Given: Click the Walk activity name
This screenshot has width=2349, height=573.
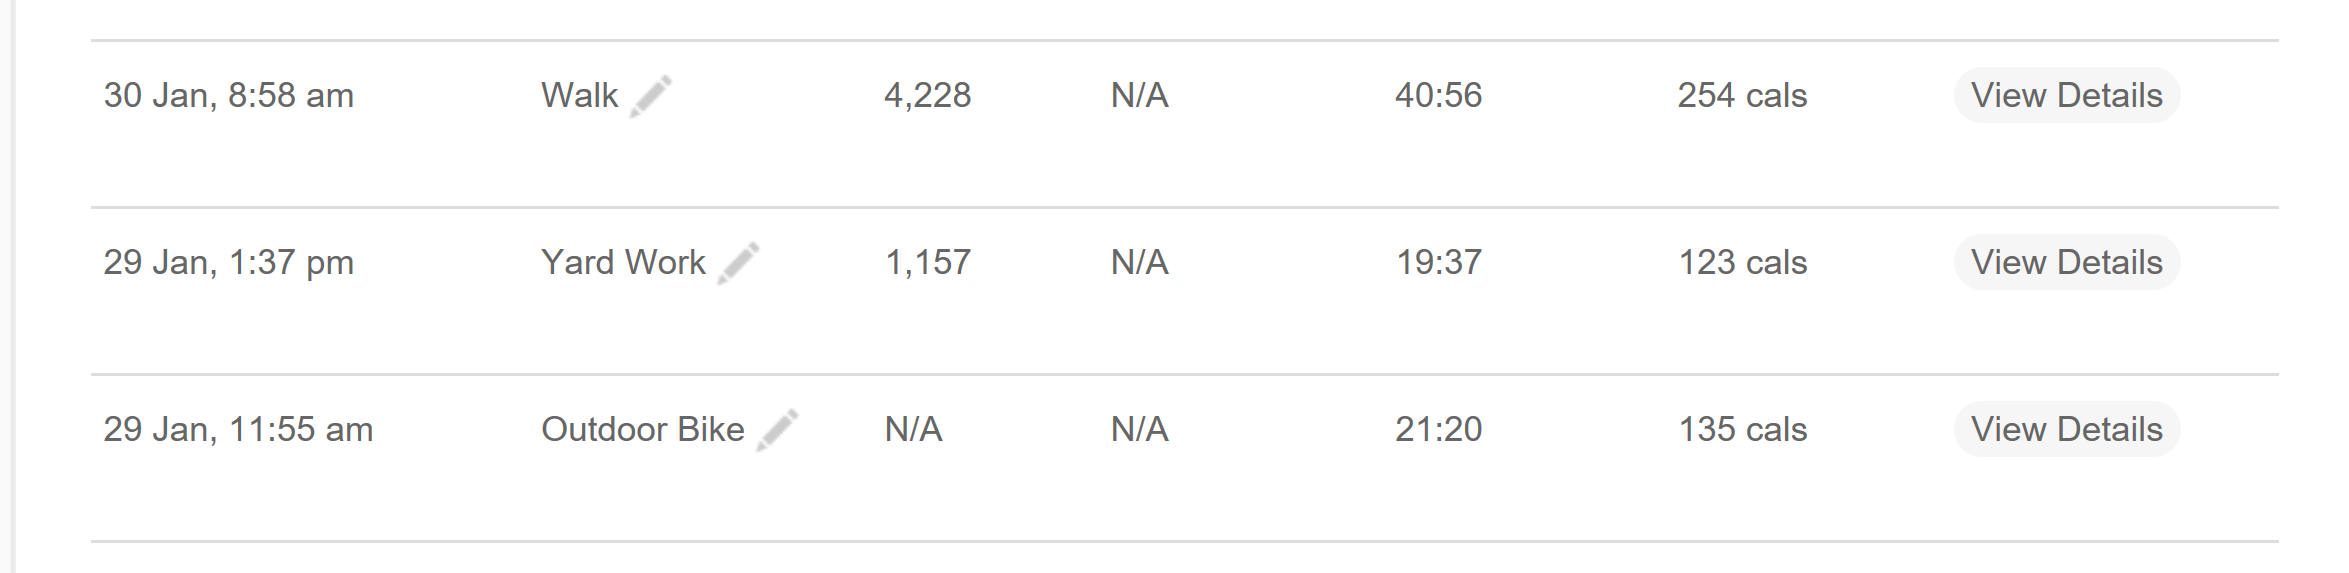Looking at the screenshot, I should coord(580,95).
